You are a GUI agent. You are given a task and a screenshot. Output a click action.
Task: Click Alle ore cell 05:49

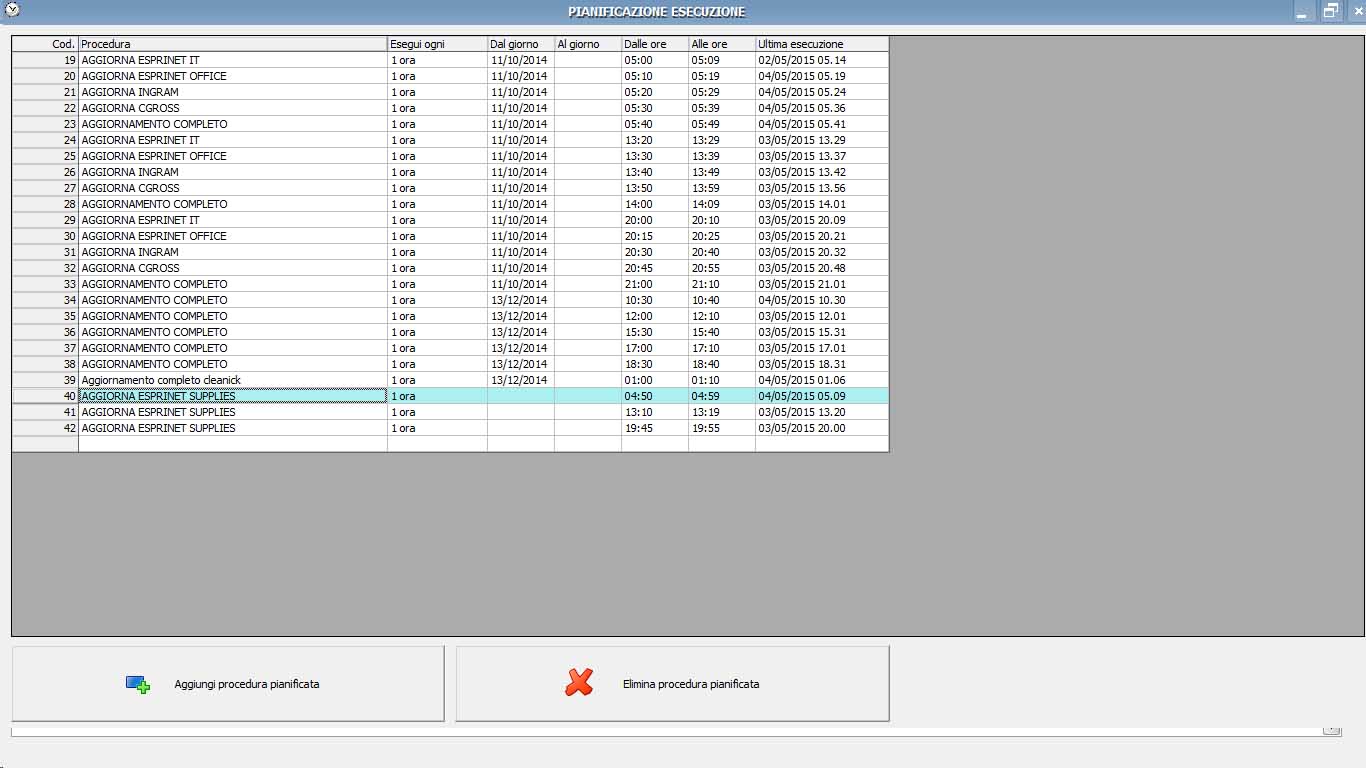click(722, 124)
